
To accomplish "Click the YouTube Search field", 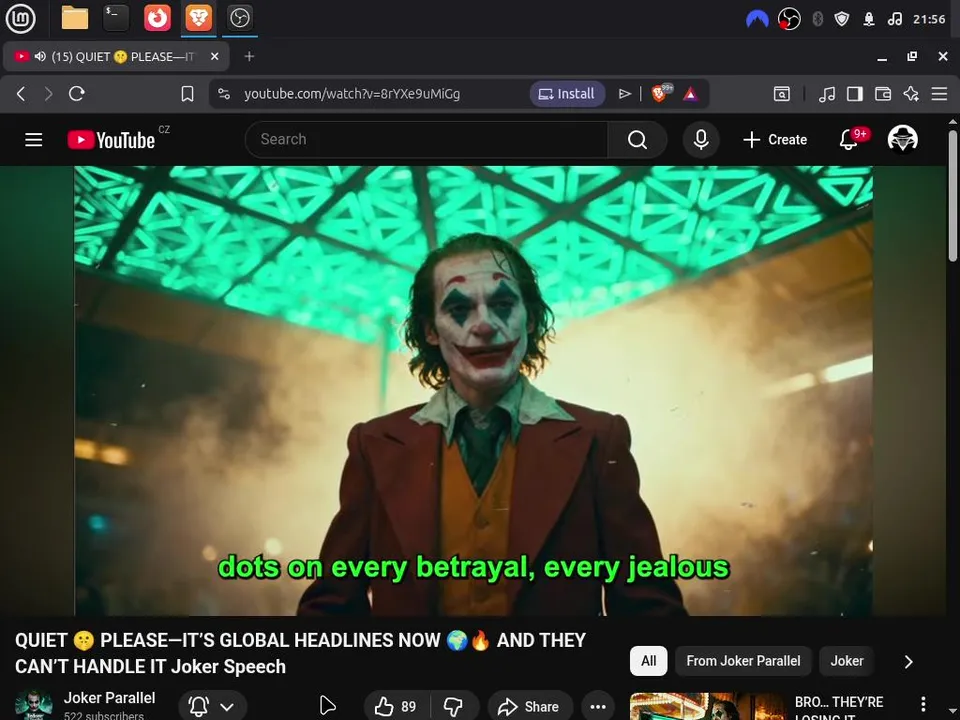I will (x=427, y=140).
